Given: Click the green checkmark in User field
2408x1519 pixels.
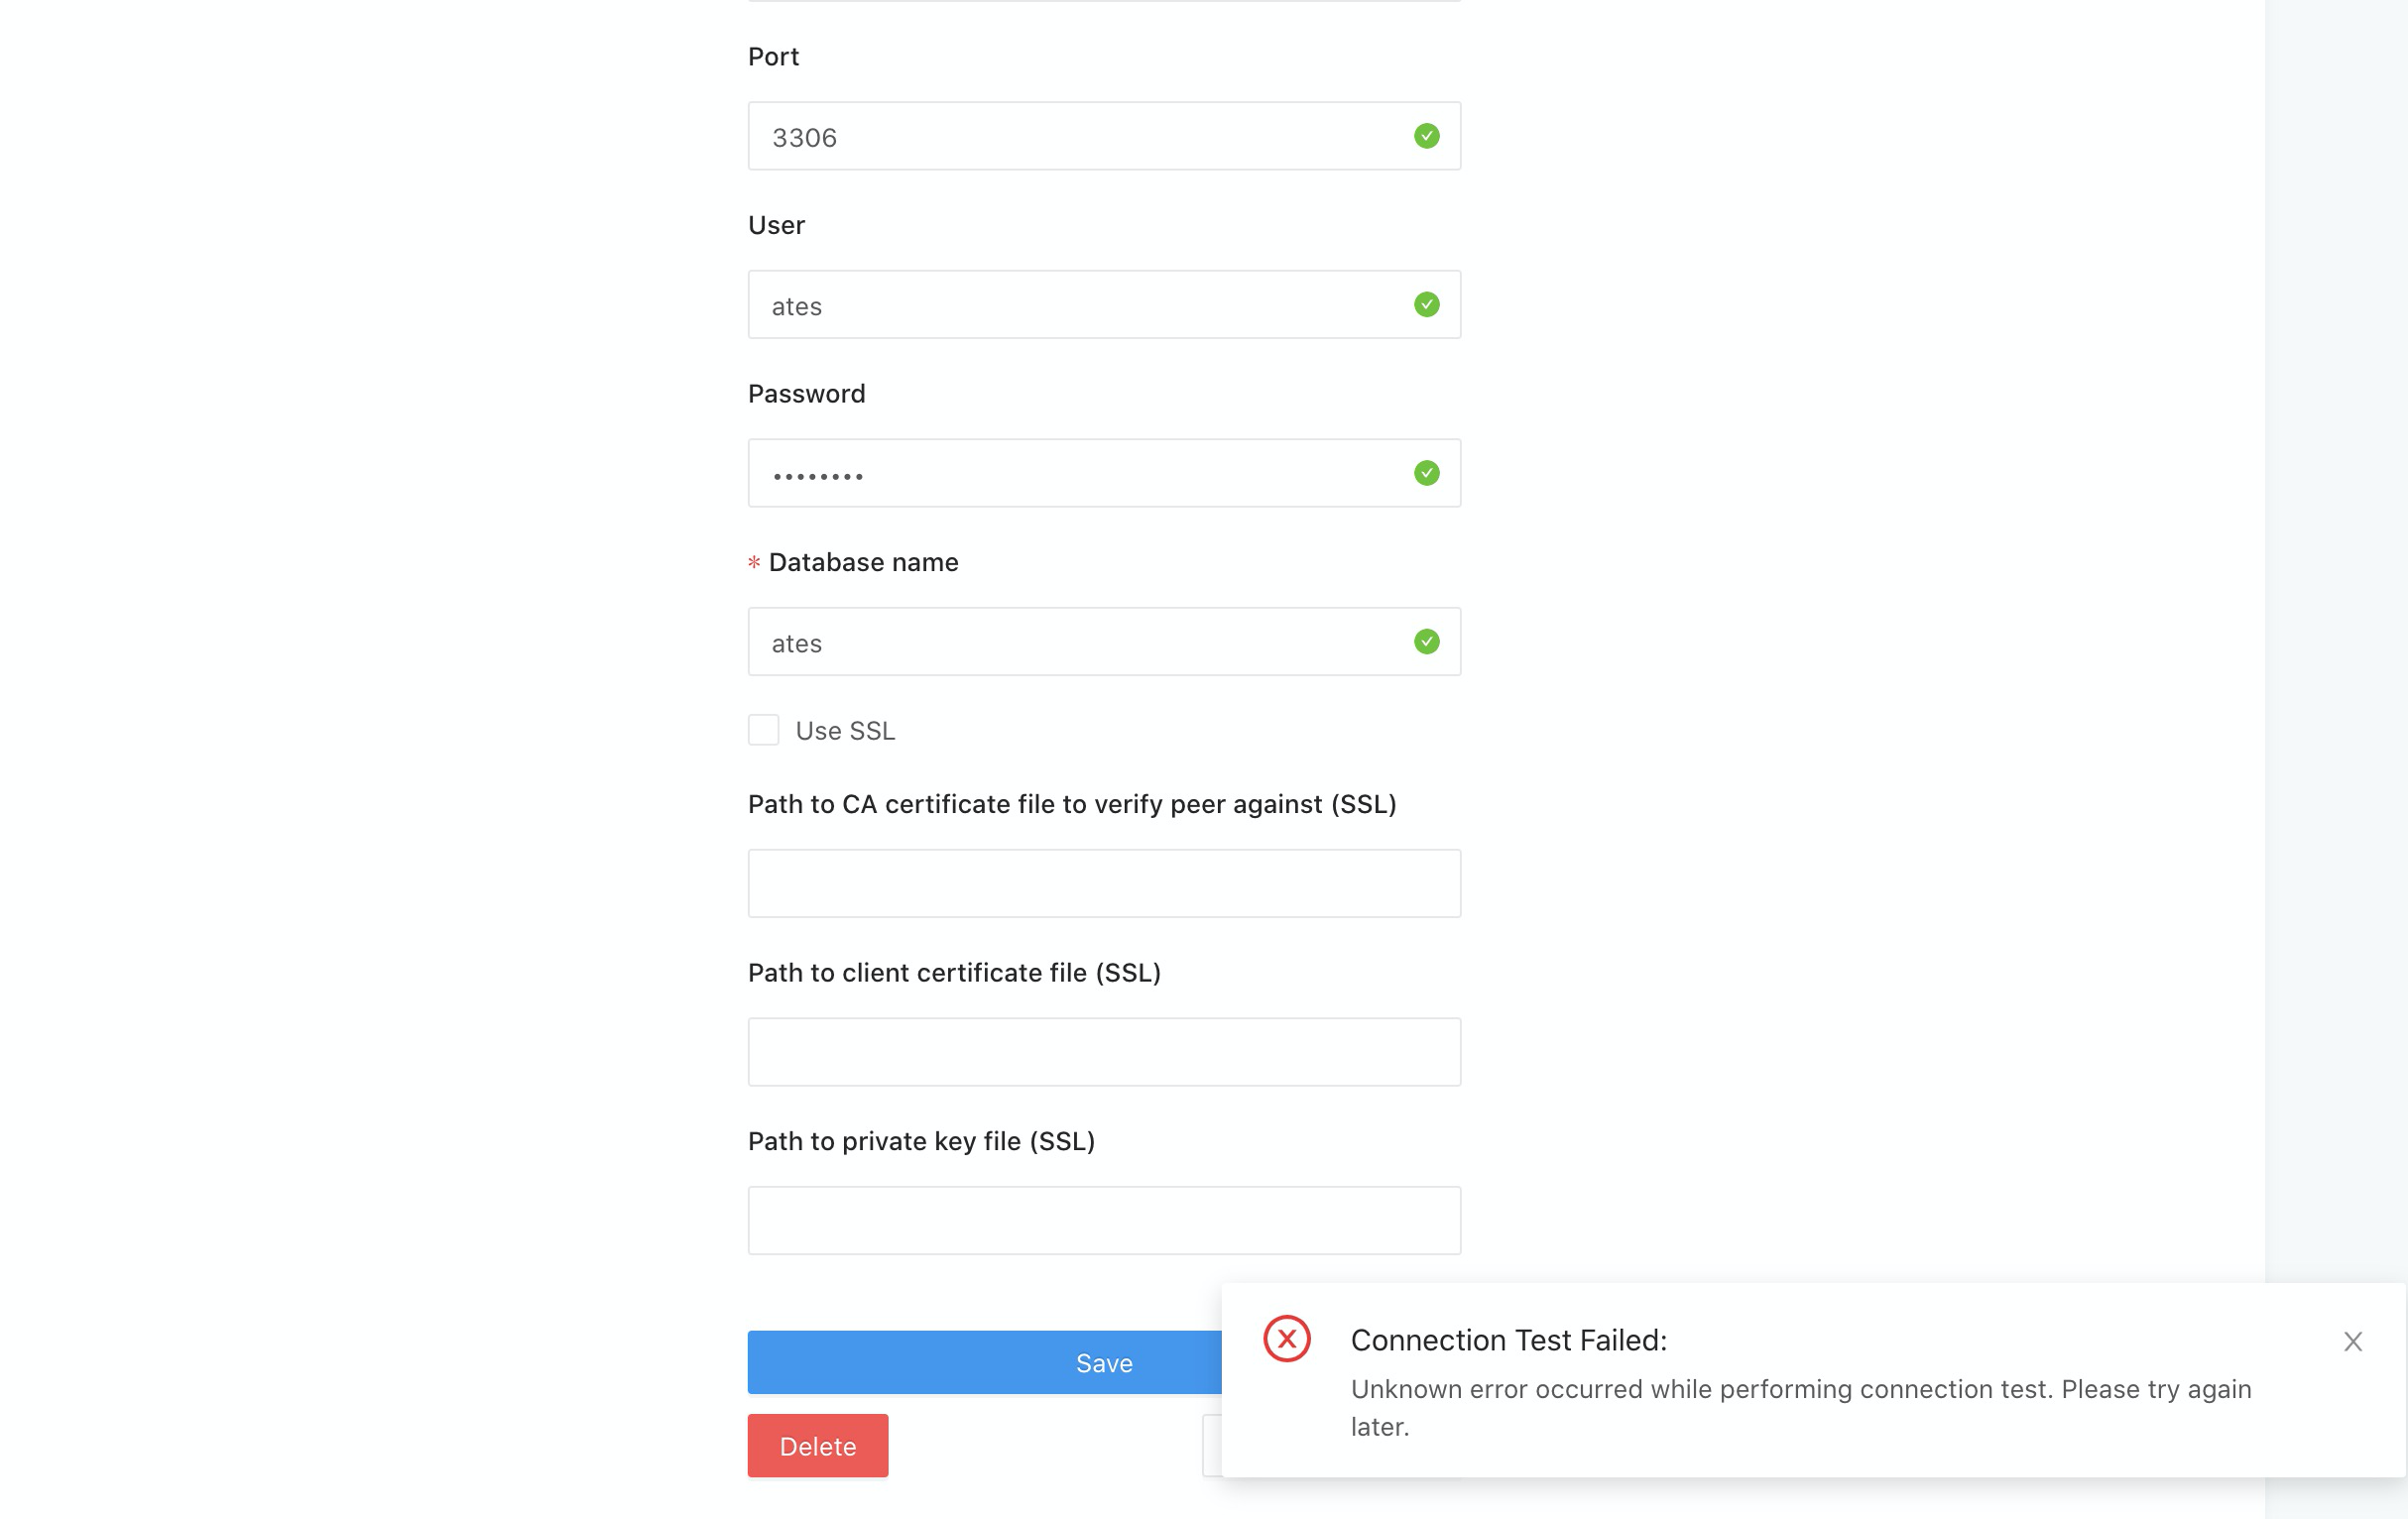Looking at the screenshot, I should [x=1426, y=304].
